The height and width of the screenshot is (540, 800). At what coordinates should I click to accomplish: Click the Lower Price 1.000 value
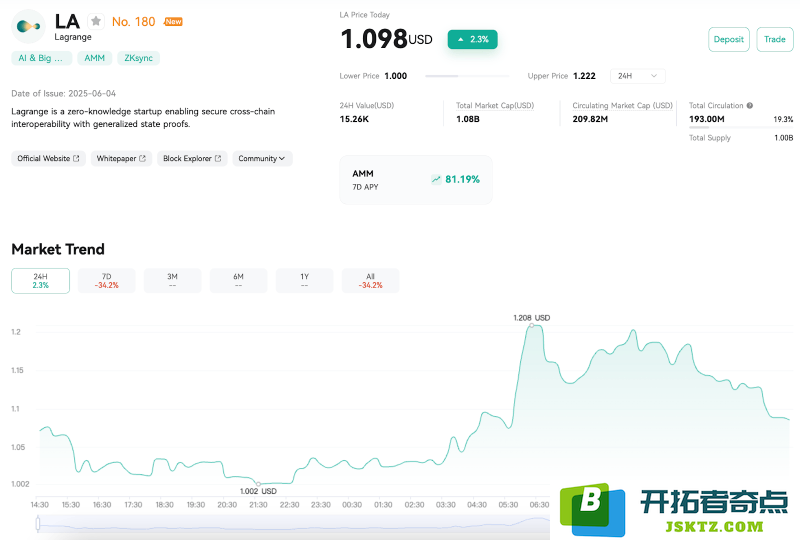[x=395, y=76]
